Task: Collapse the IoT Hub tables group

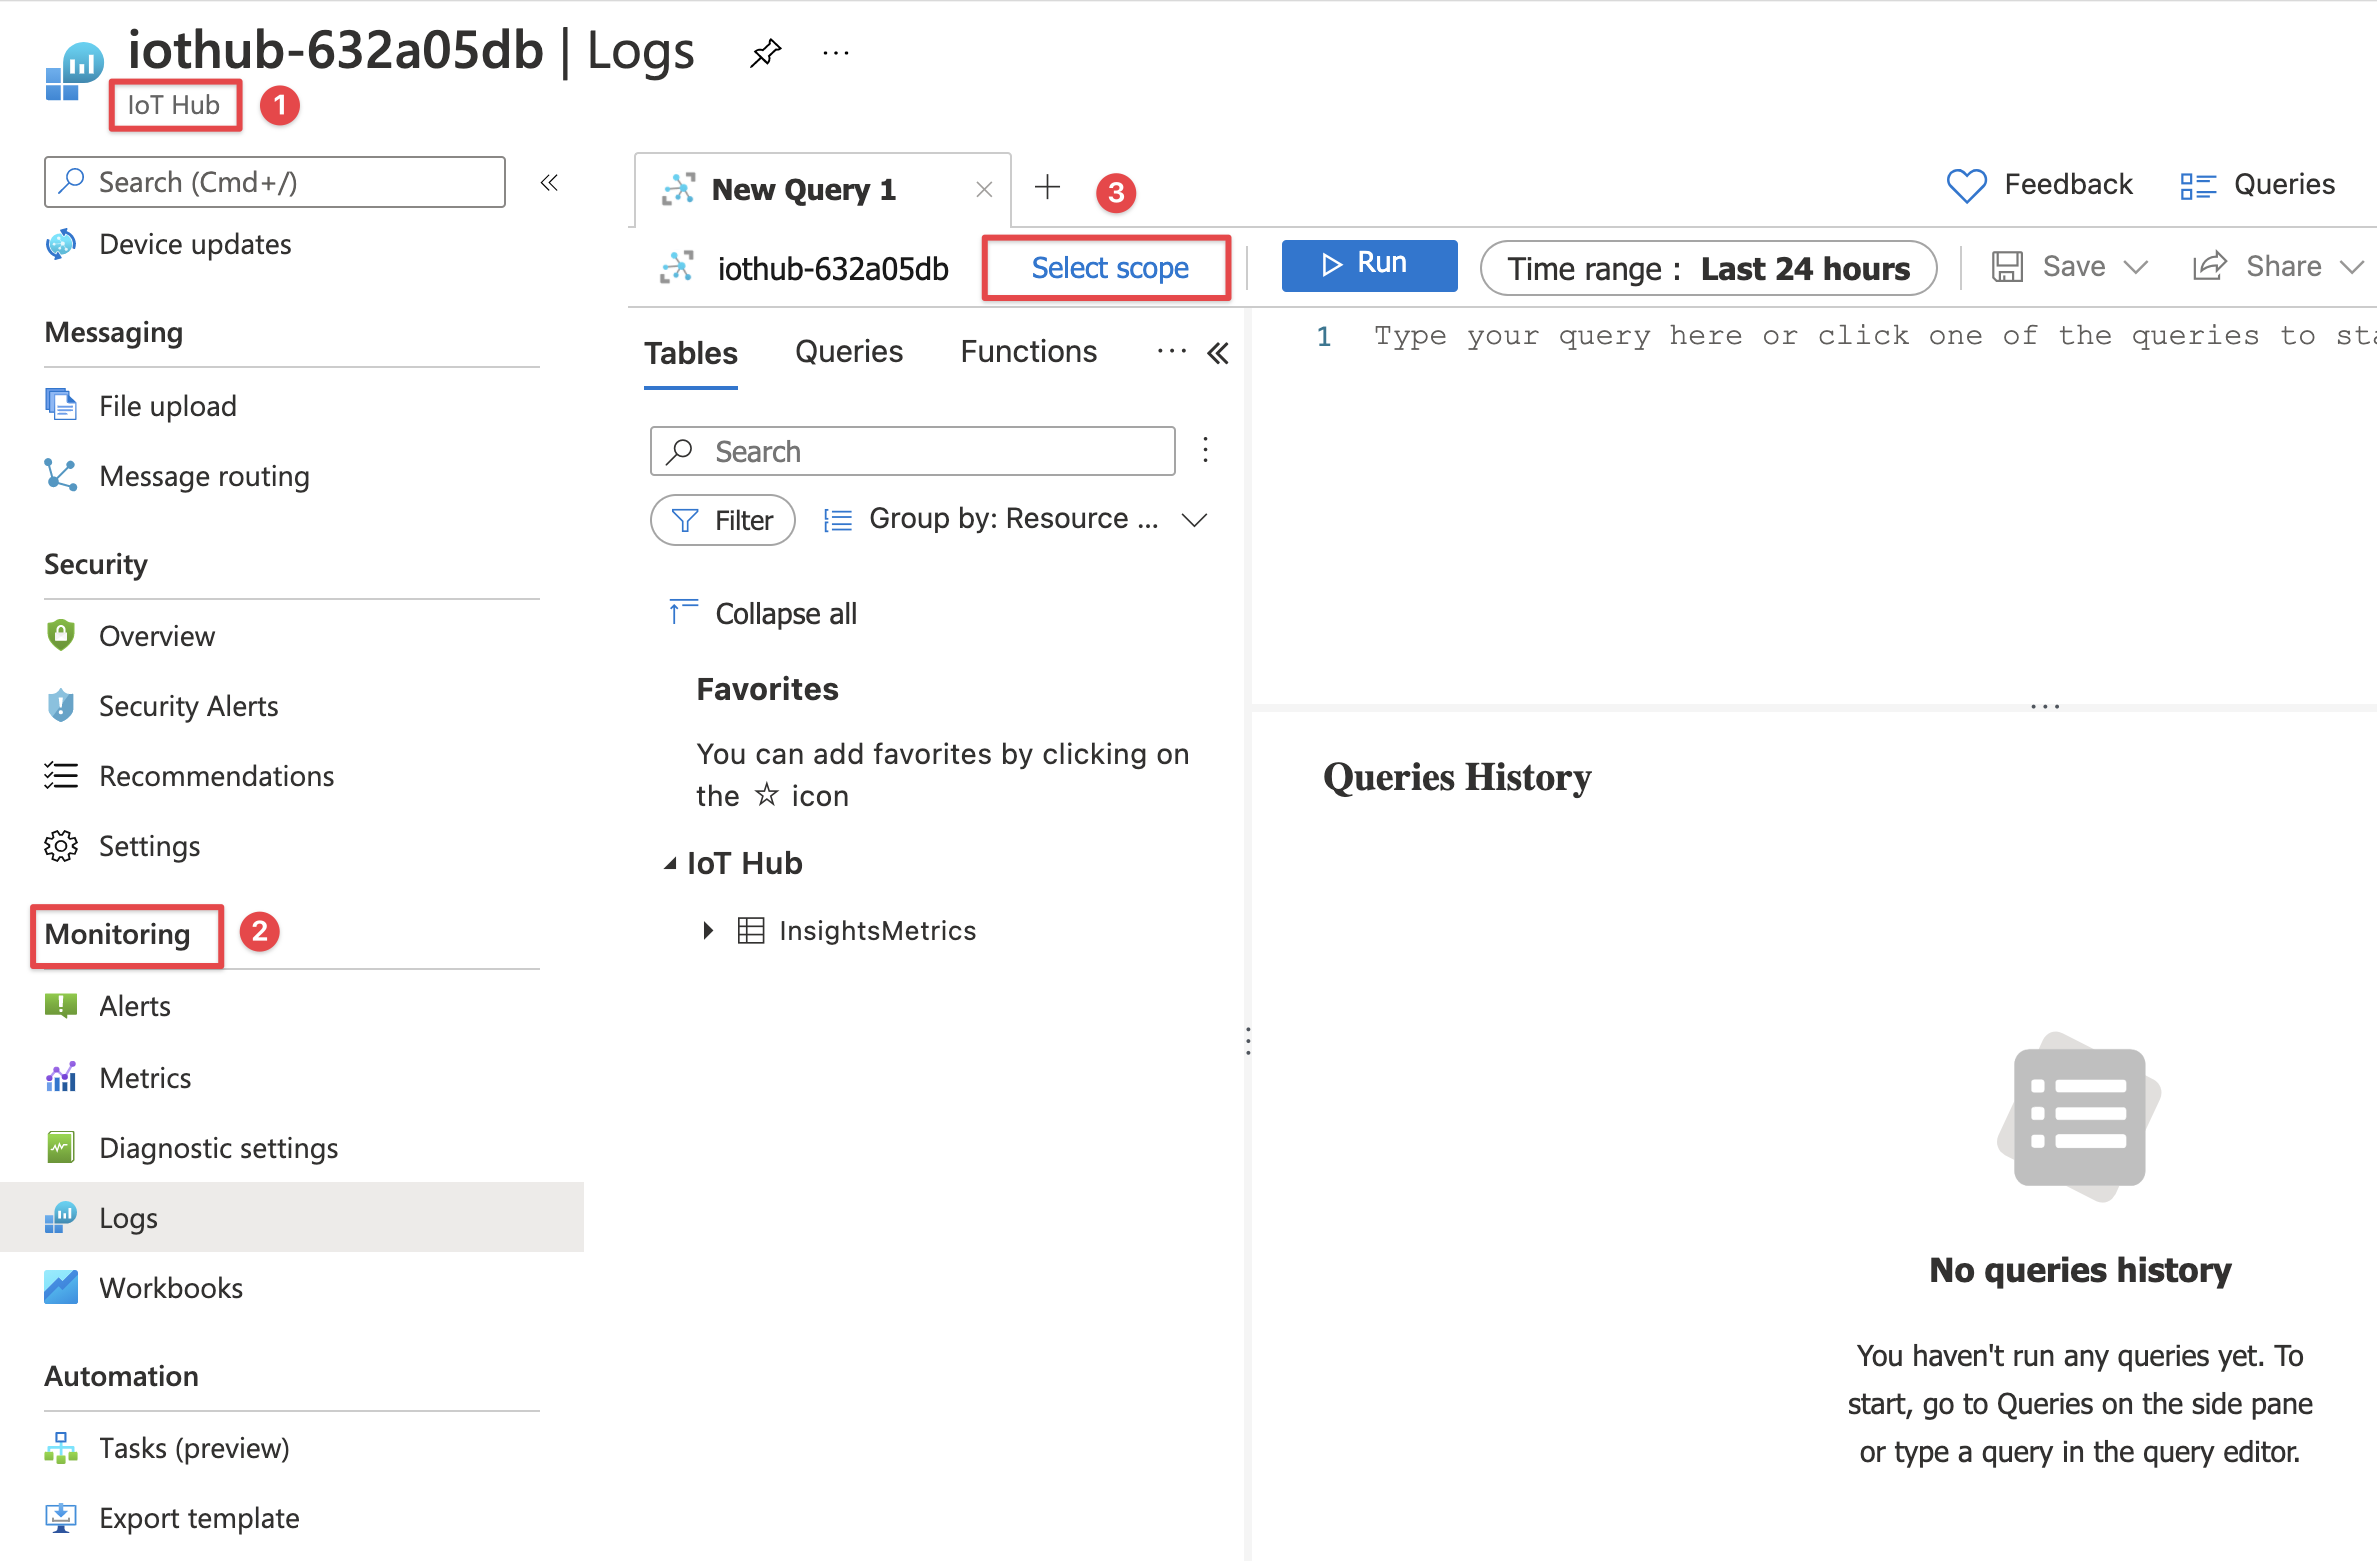Action: click(x=670, y=864)
